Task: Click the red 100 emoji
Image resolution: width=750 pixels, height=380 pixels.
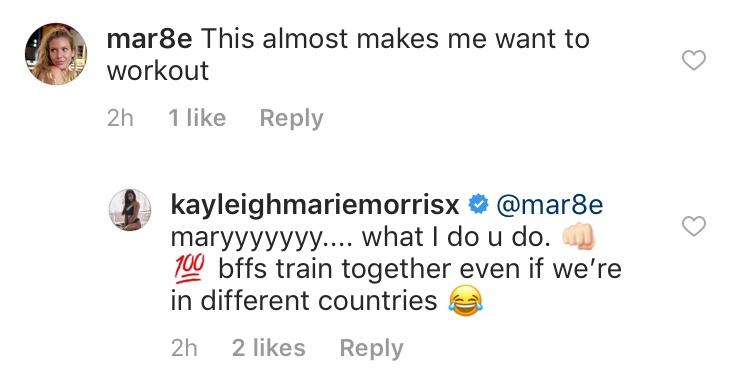Action: coord(189,268)
